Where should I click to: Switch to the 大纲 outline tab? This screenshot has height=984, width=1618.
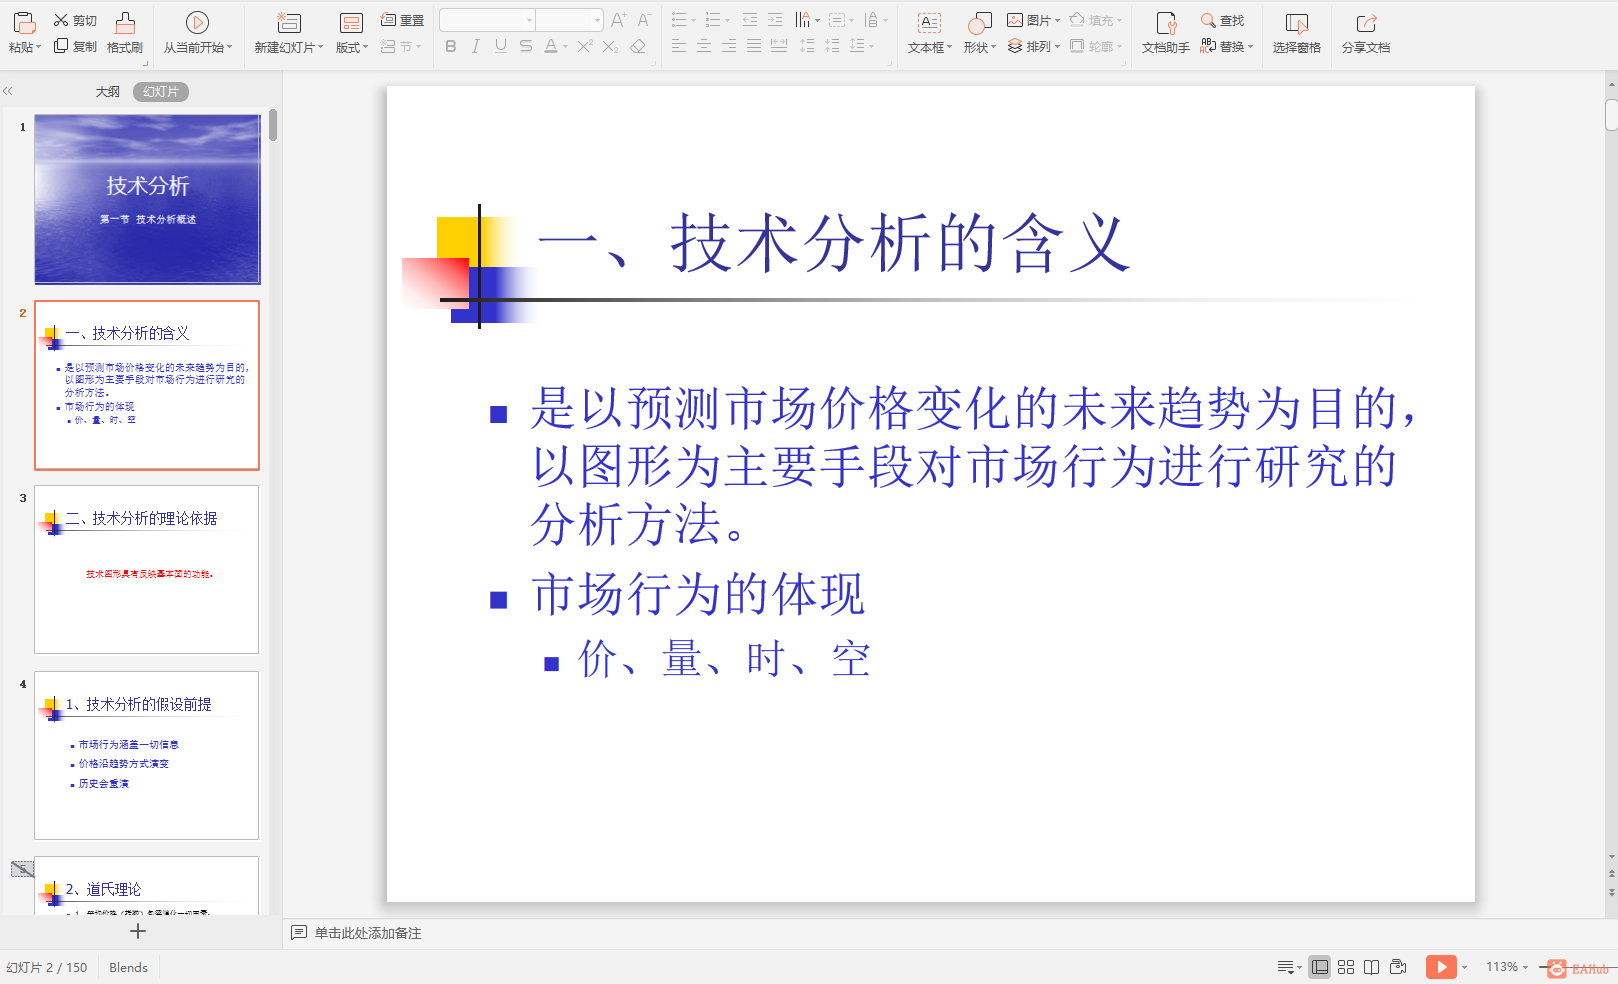(x=106, y=91)
